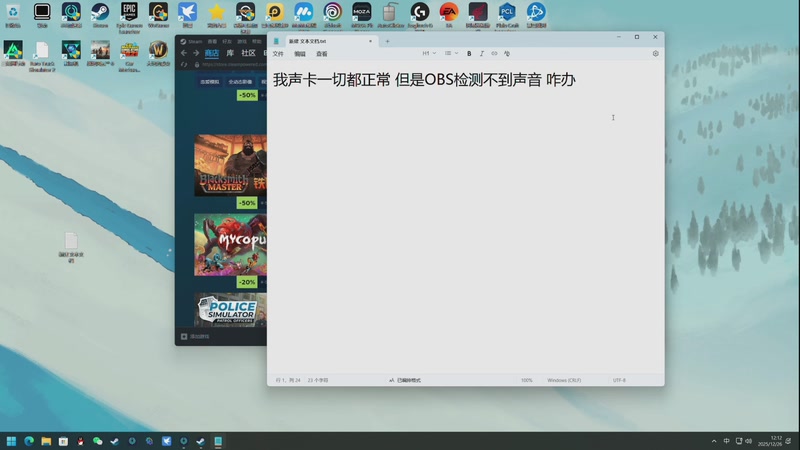
Task: Open the Wallpaper Engine-style icon next to Epic
Action: [158, 15]
